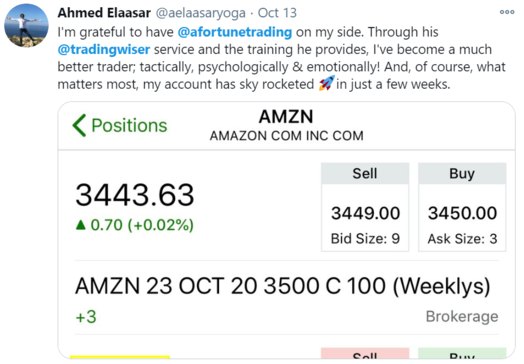Open the Oct 13 tweet timestamp
524x364 pixels.
coord(277,13)
